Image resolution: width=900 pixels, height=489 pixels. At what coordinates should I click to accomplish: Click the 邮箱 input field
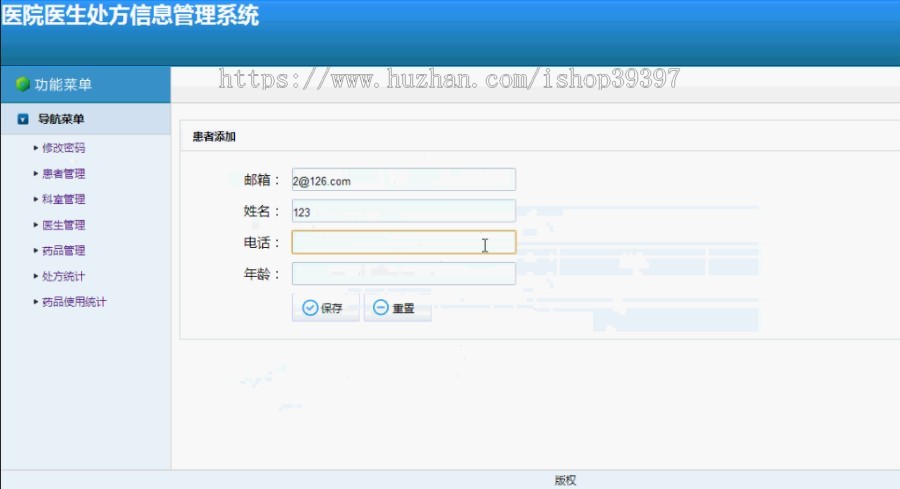tap(404, 180)
